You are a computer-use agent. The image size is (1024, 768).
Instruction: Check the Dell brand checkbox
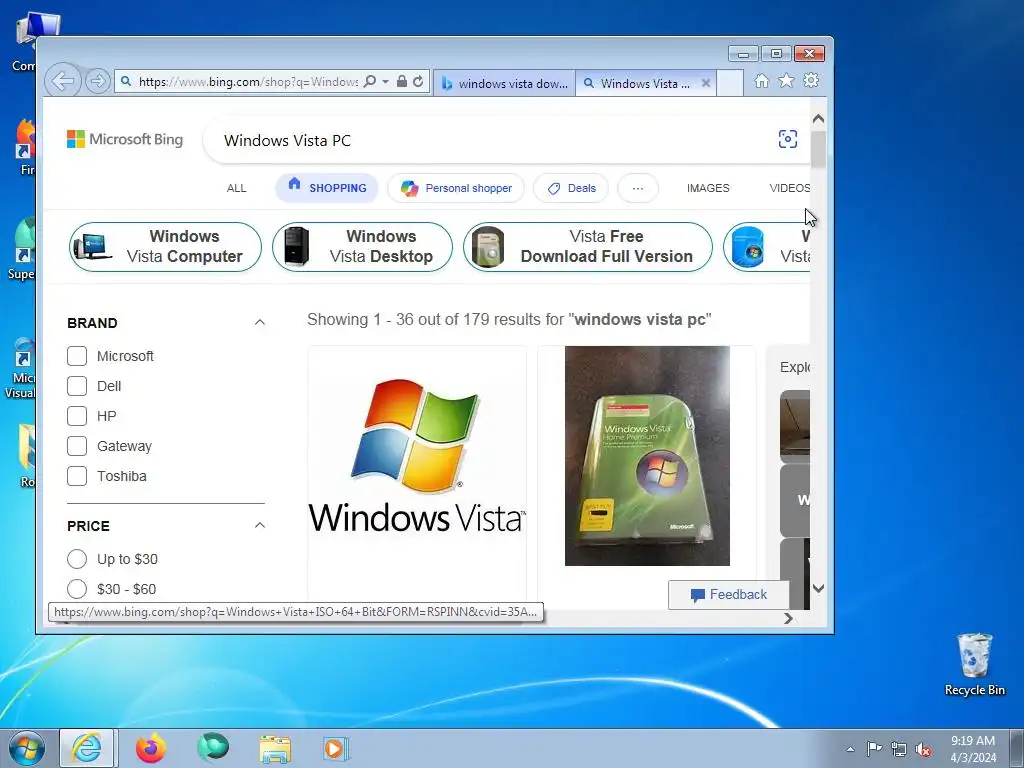(77, 386)
